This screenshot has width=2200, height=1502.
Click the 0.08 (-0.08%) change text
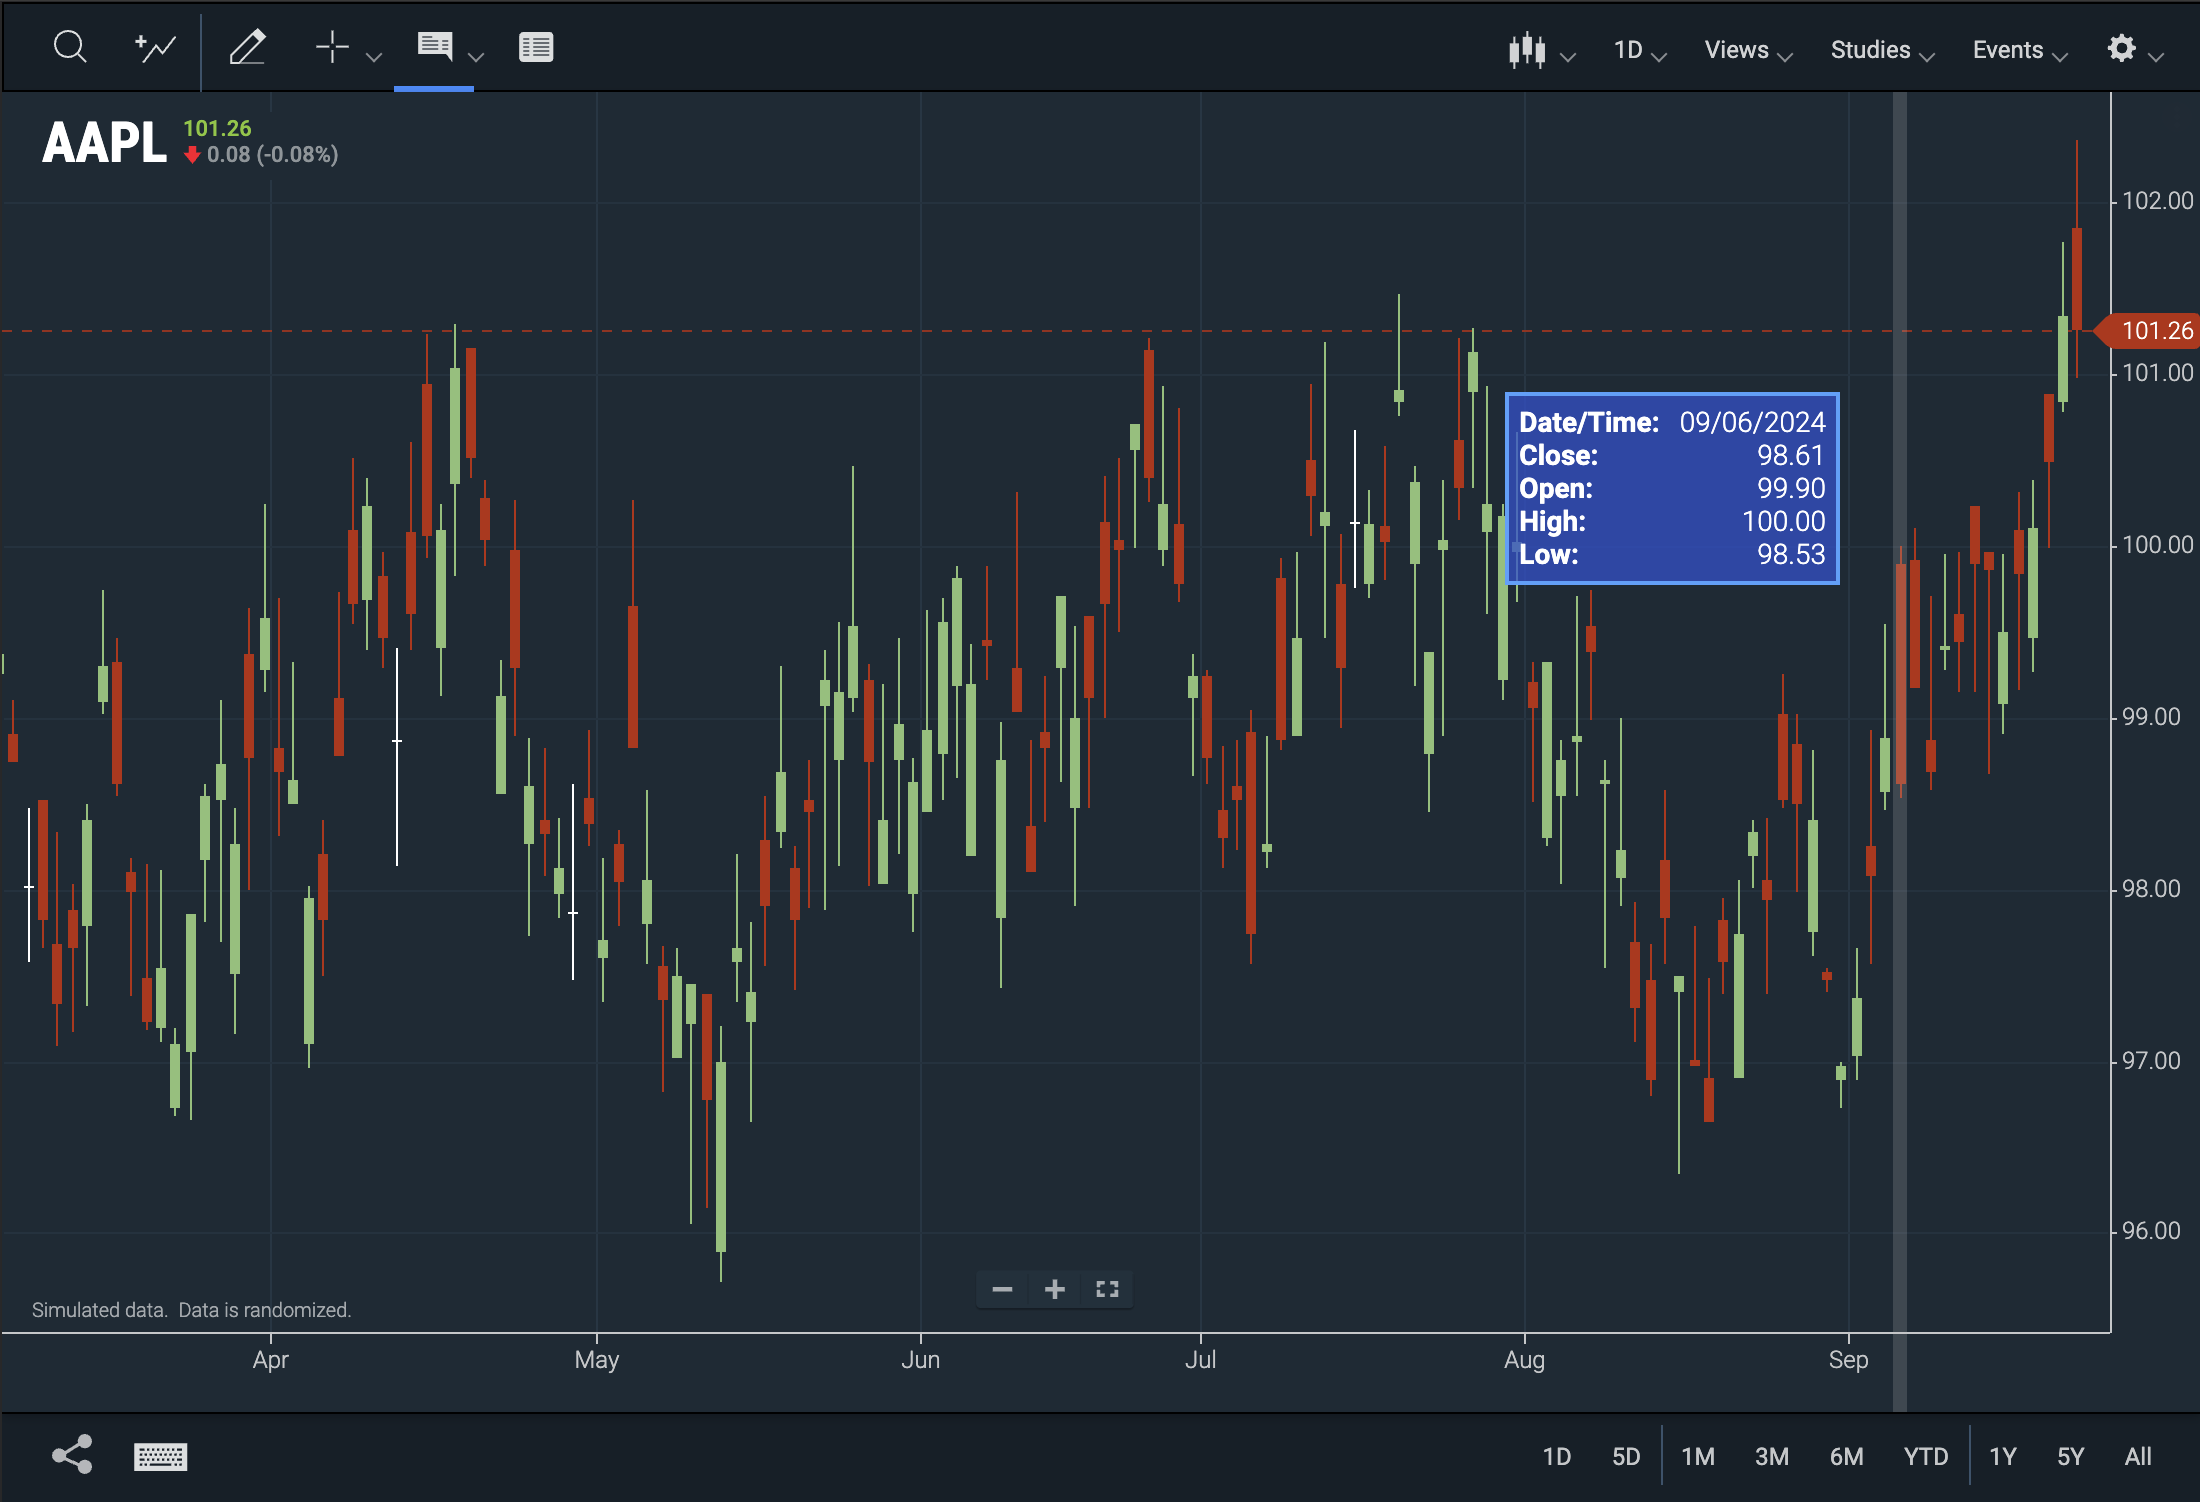tap(272, 155)
